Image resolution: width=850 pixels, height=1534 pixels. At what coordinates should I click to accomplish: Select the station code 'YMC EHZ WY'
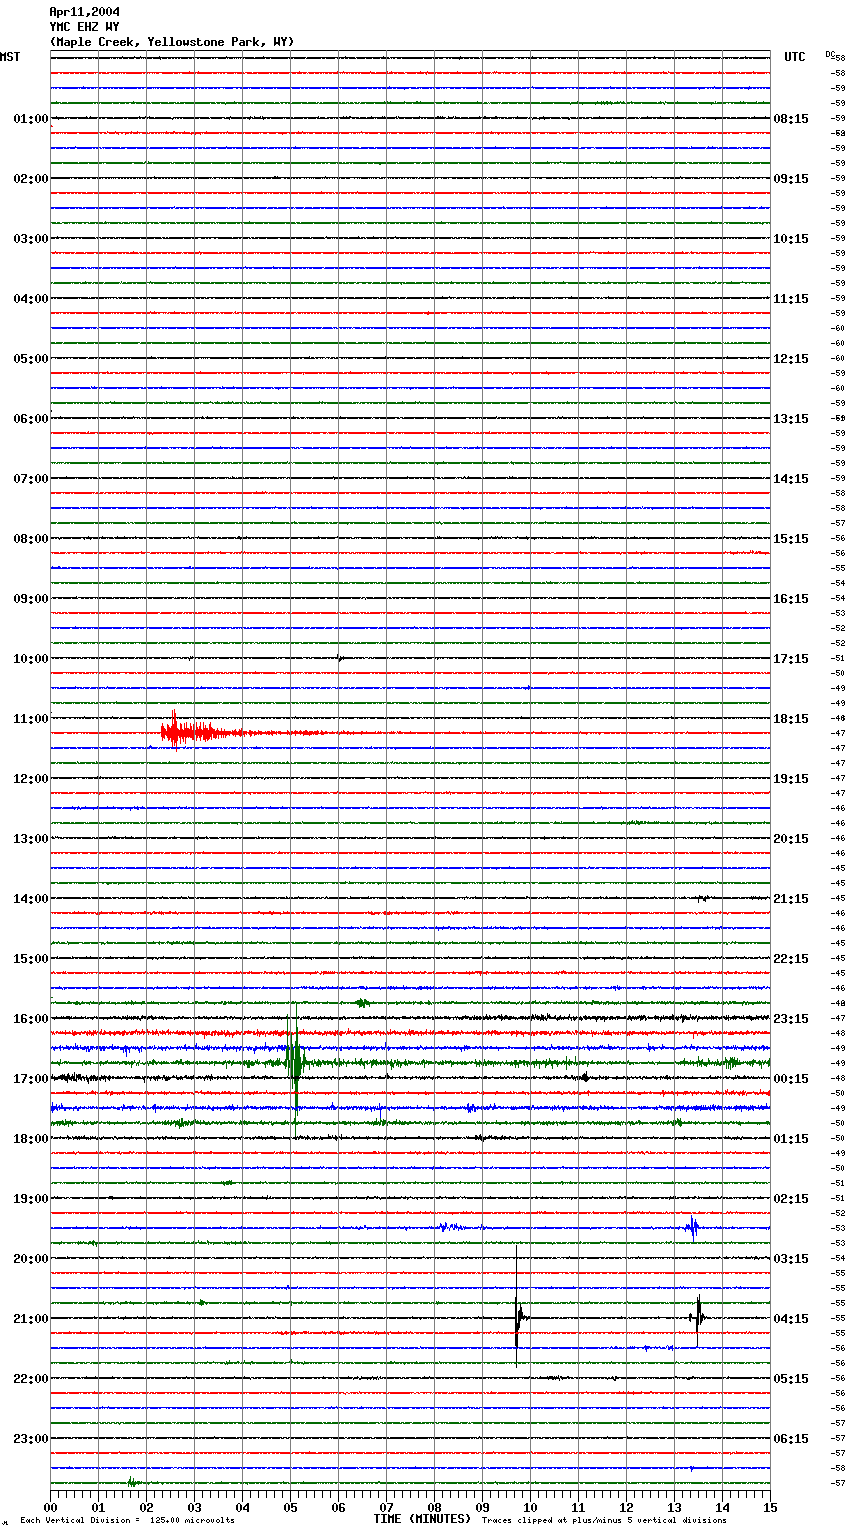pos(84,27)
